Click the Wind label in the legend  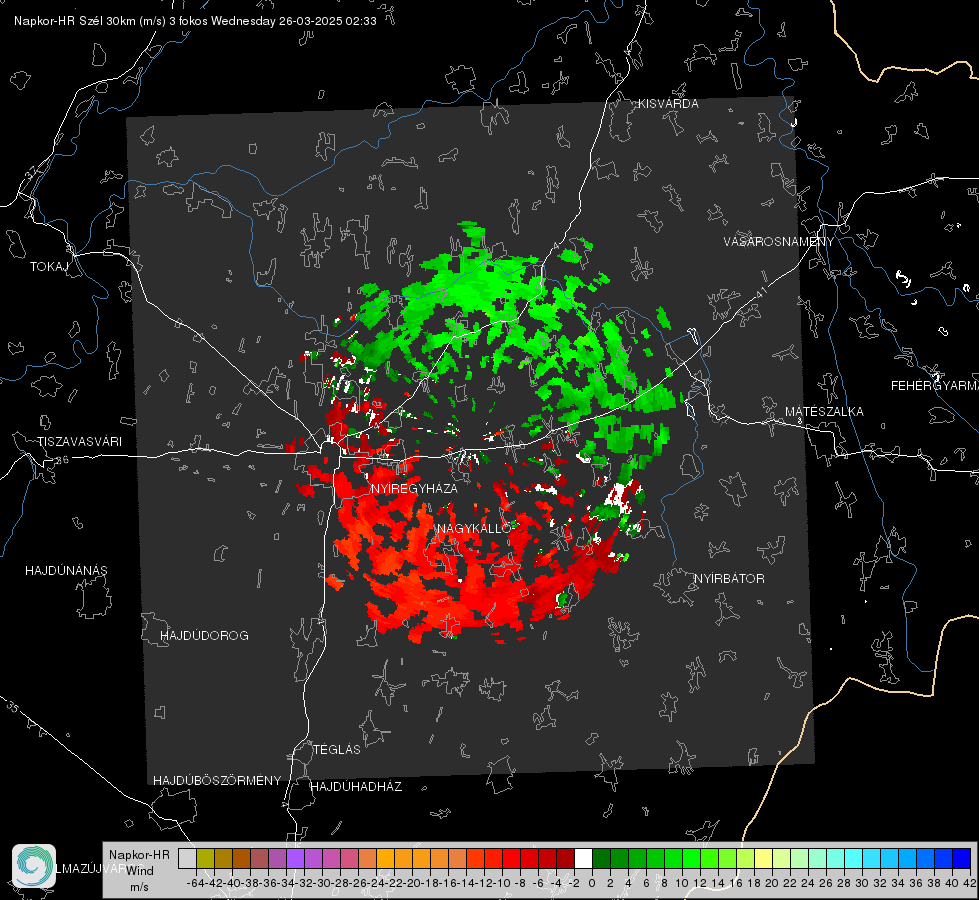pos(139,870)
